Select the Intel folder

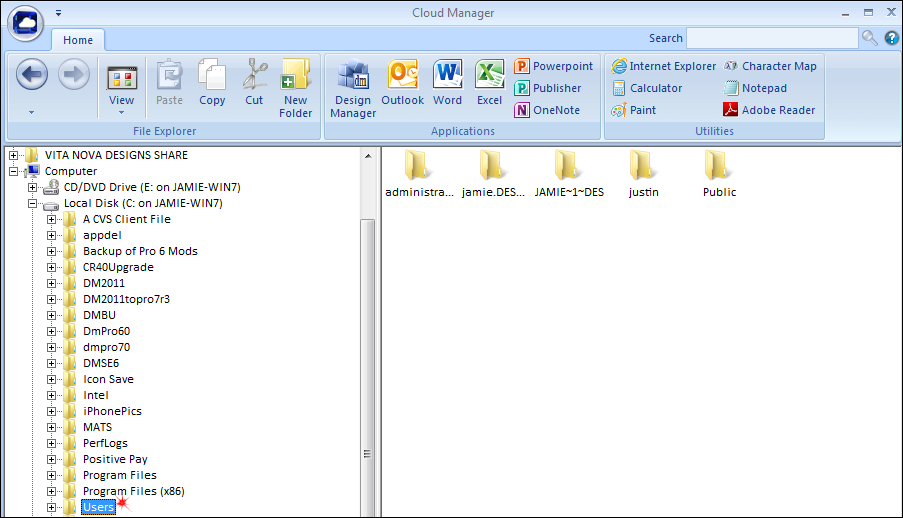[x=96, y=395]
